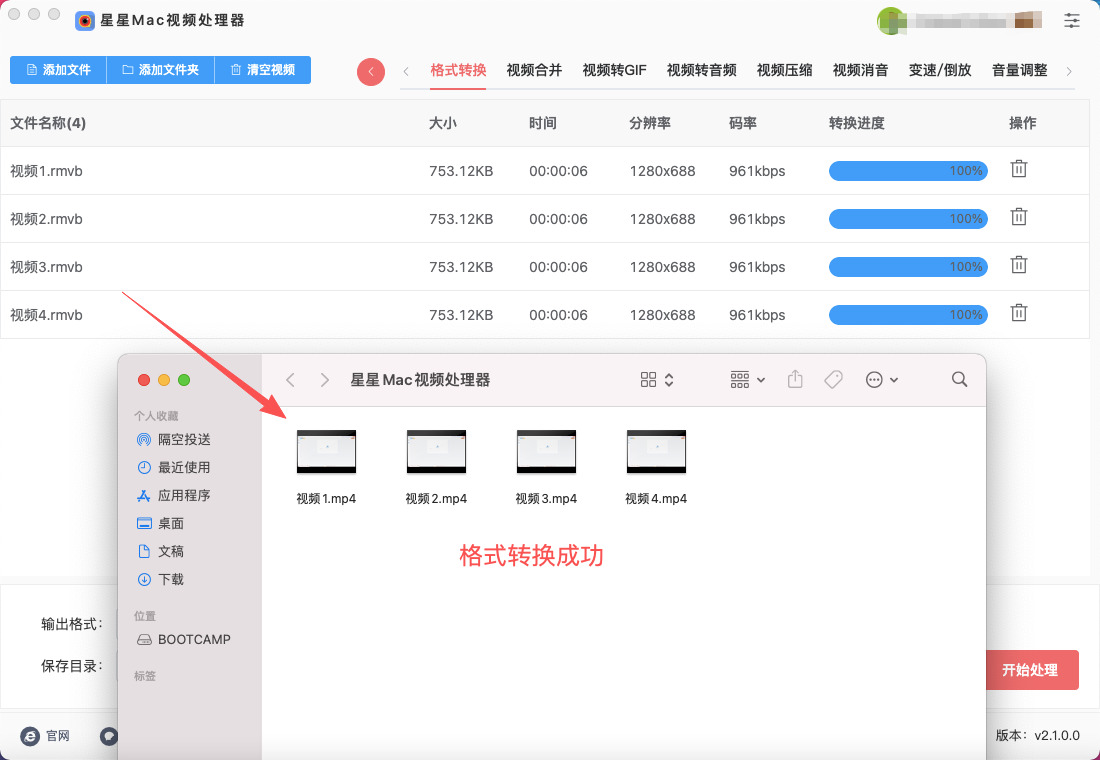The image size is (1100, 760).
Task: Click the Finder window green zoom button
Action: coord(184,380)
